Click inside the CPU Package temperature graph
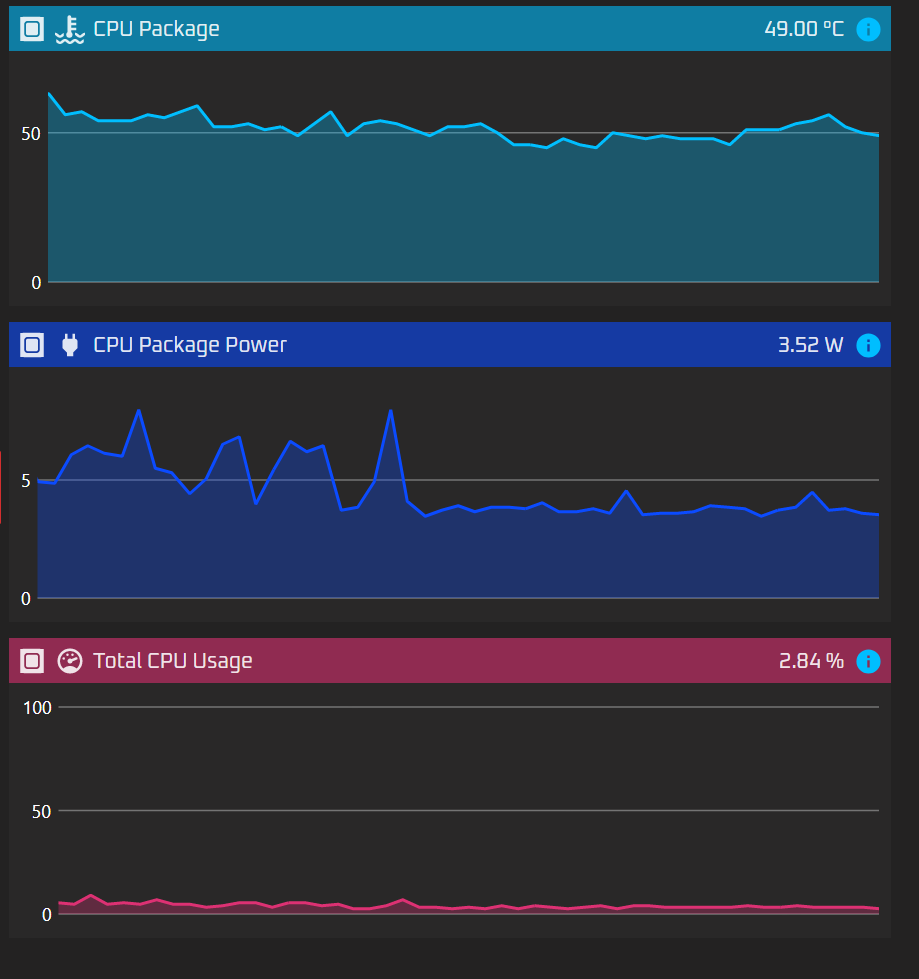919x979 pixels. pyautogui.click(x=460, y=210)
